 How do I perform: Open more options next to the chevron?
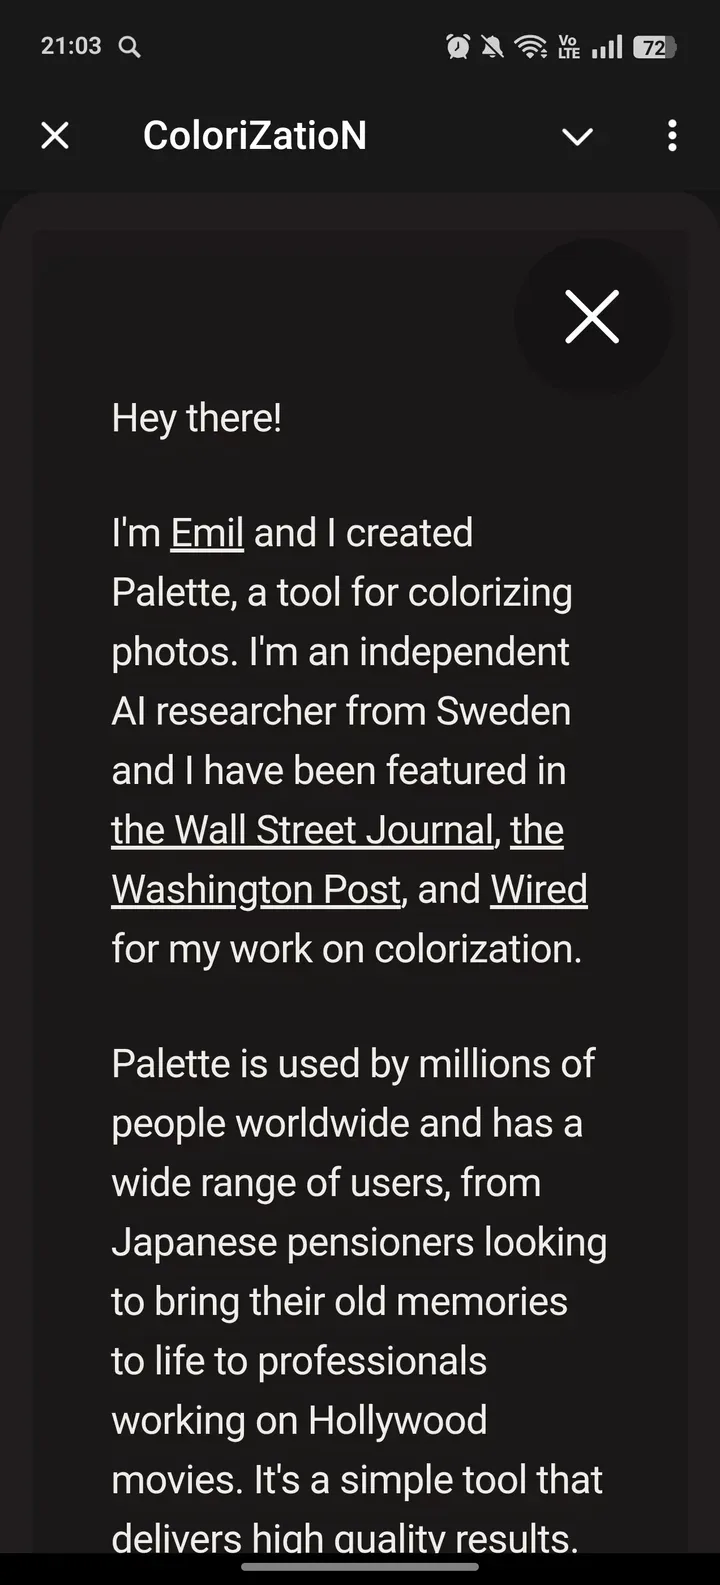pyautogui.click(x=671, y=136)
